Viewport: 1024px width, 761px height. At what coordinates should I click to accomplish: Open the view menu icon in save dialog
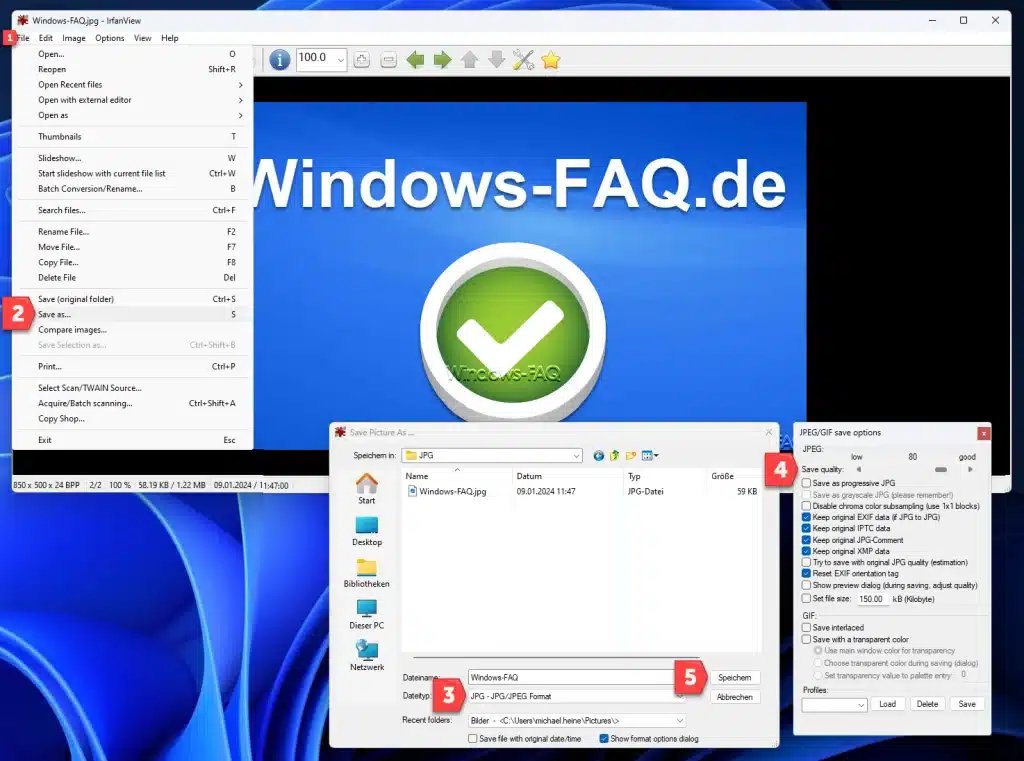[x=650, y=455]
